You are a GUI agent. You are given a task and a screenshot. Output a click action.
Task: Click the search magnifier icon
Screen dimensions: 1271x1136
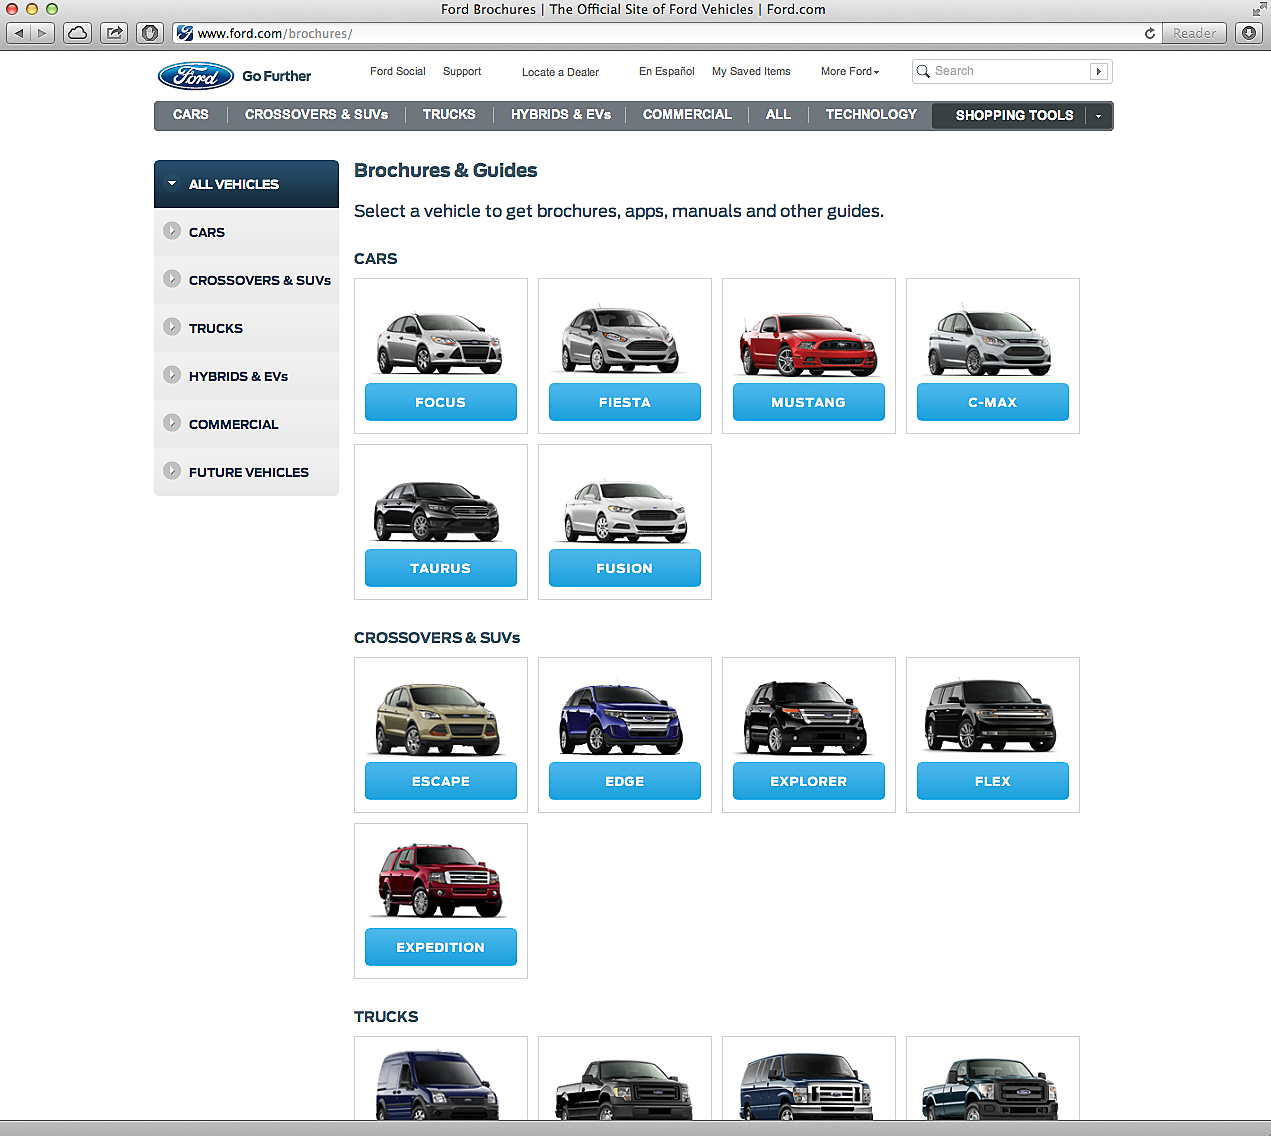click(x=923, y=71)
